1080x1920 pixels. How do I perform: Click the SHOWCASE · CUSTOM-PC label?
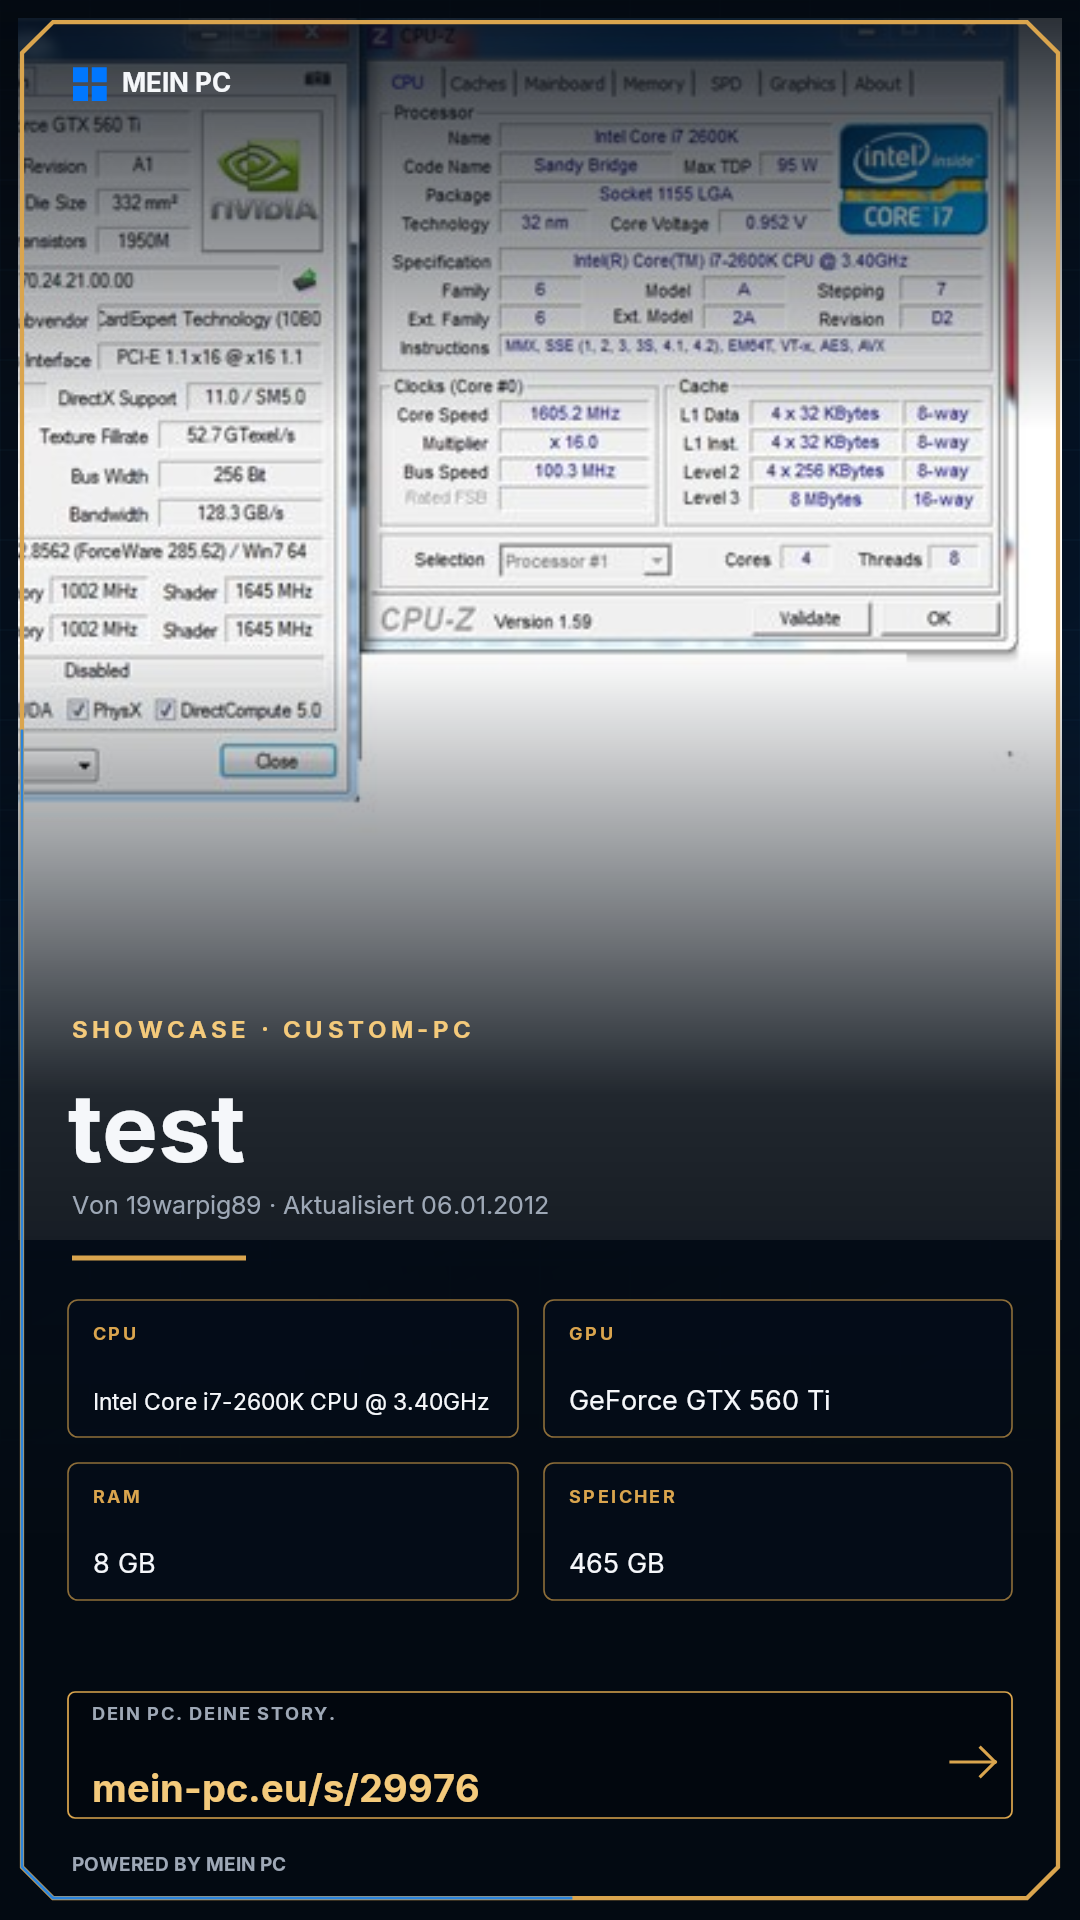272,1030
